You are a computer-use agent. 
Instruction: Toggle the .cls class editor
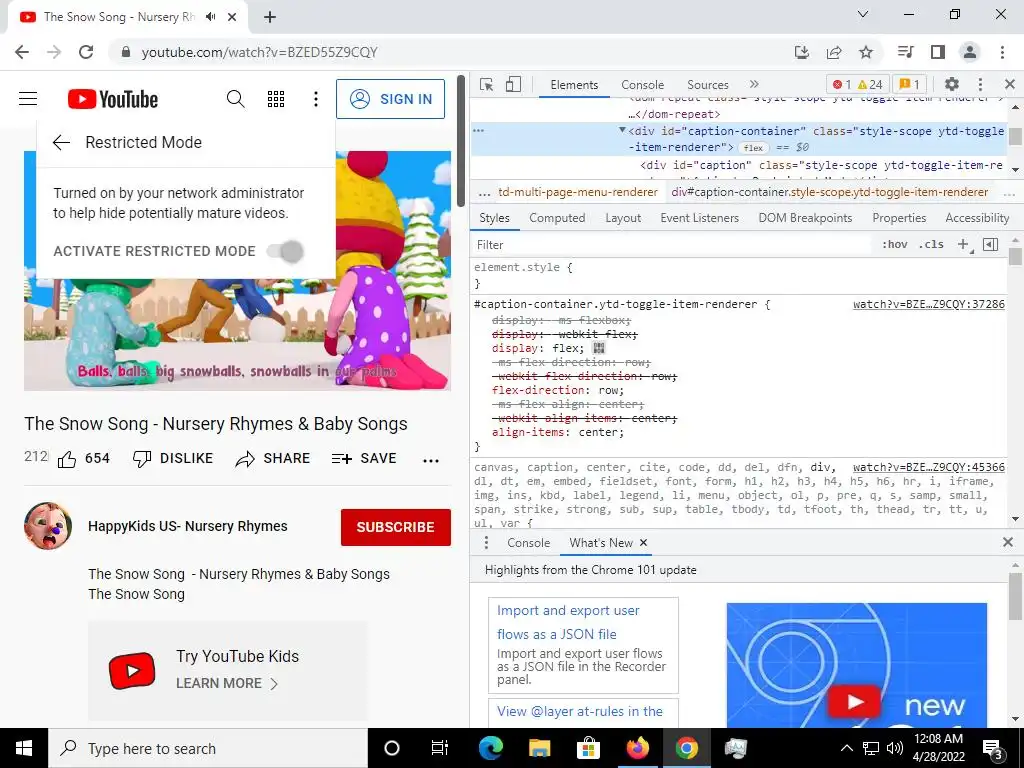[x=931, y=244]
